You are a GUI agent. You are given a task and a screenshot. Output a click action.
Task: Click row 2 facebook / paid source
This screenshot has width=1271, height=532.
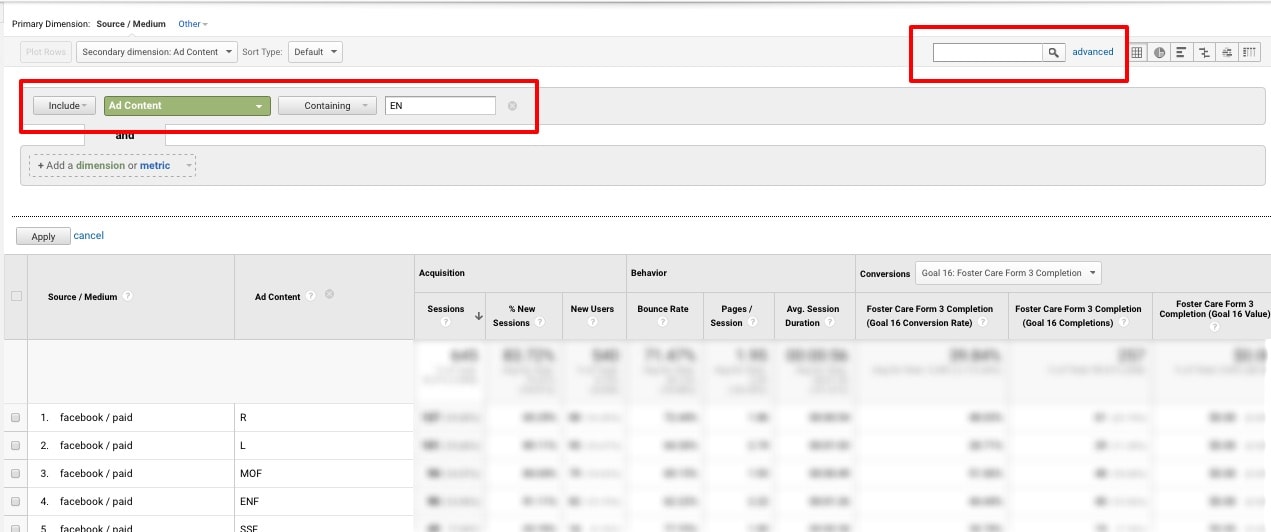click(x=96, y=445)
